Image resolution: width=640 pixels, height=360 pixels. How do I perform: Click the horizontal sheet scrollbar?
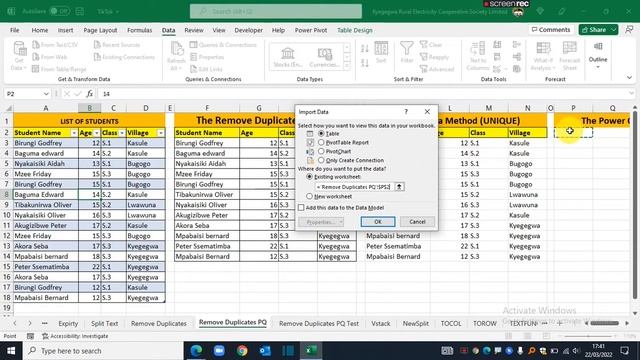604,323
